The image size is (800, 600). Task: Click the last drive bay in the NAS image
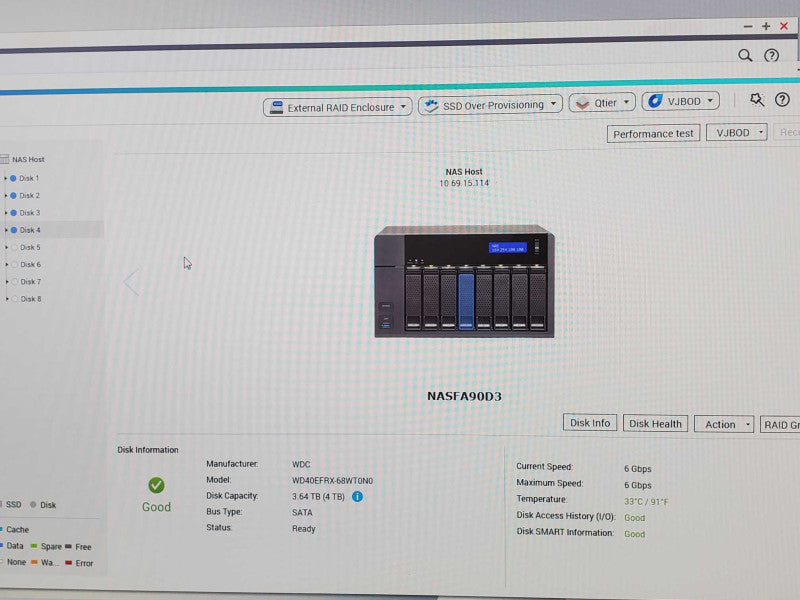coord(537,301)
